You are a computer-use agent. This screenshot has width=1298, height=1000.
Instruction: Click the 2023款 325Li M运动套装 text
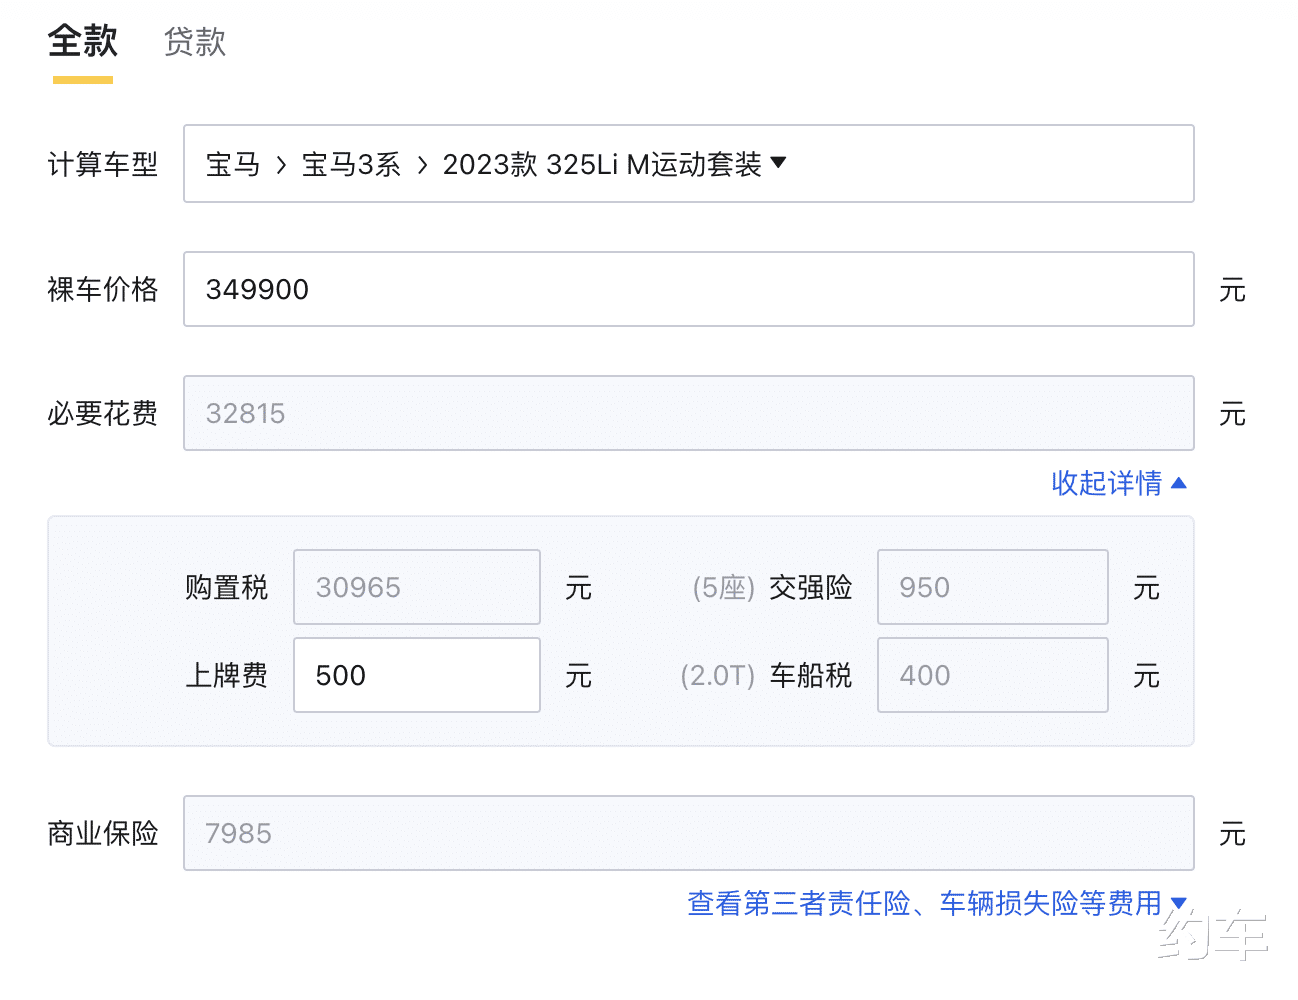pyautogui.click(x=602, y=164)
